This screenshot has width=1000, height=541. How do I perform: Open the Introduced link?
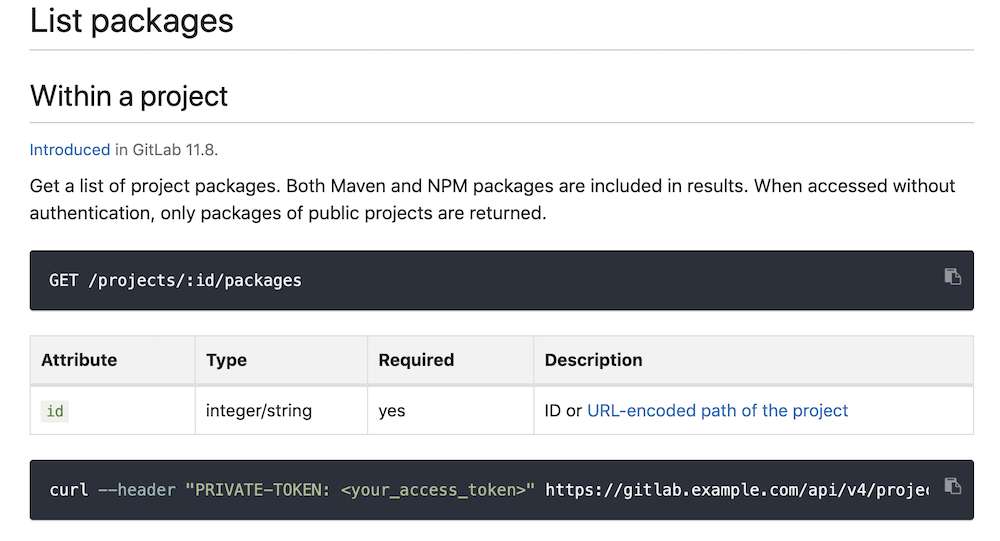(70, 150)
